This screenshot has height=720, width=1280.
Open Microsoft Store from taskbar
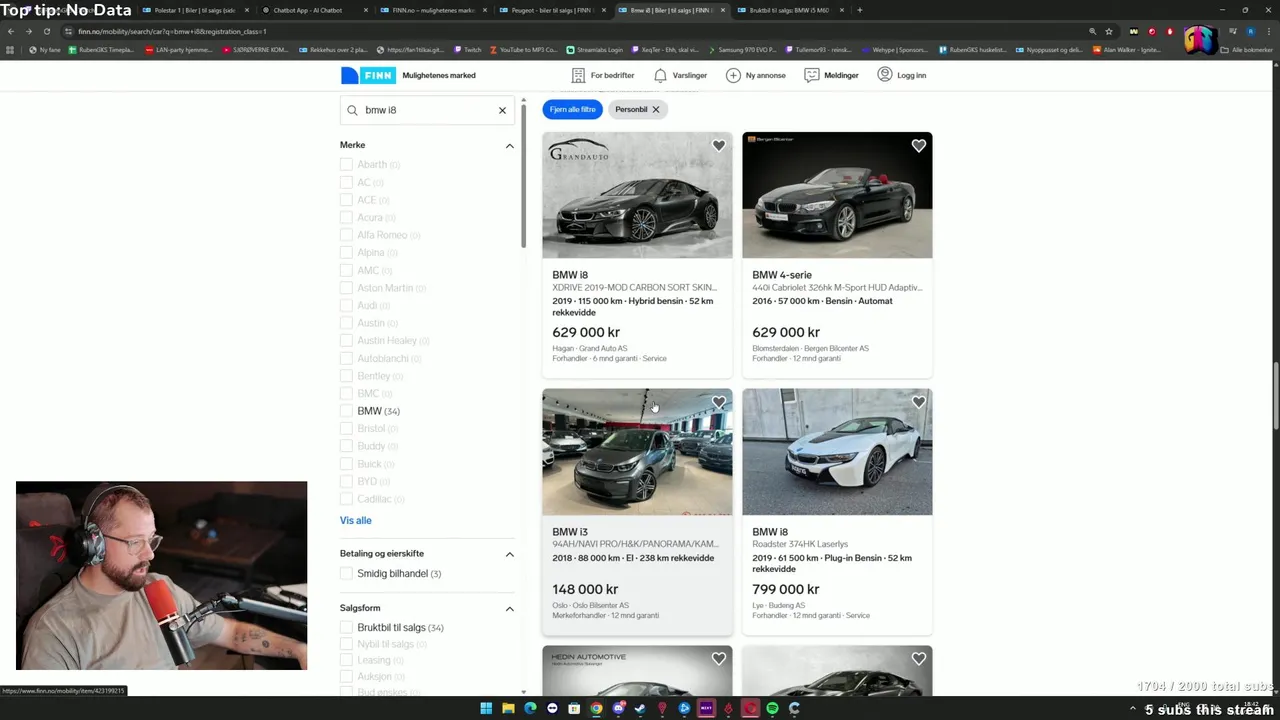pyautogui.click(x=574, y=708)
